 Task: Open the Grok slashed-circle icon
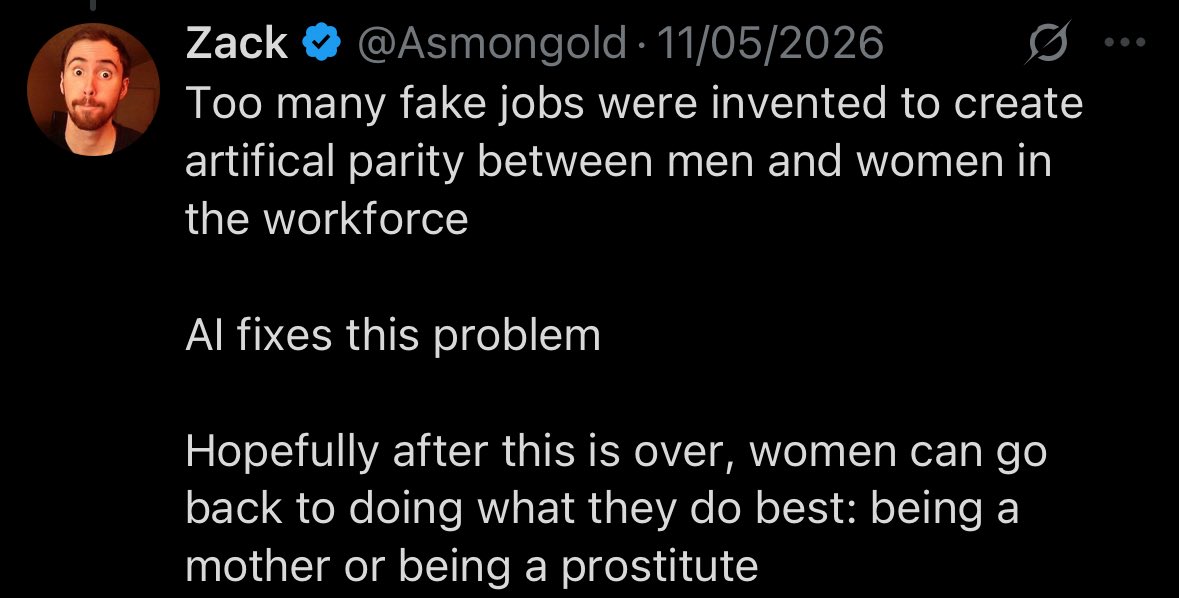tap(1047, 43)
